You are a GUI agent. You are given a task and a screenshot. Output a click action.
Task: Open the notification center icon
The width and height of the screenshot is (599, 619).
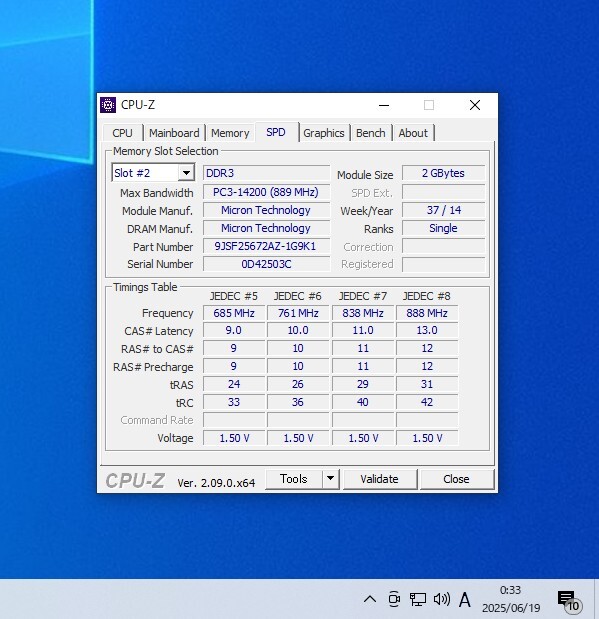click(x=569, y=601)
